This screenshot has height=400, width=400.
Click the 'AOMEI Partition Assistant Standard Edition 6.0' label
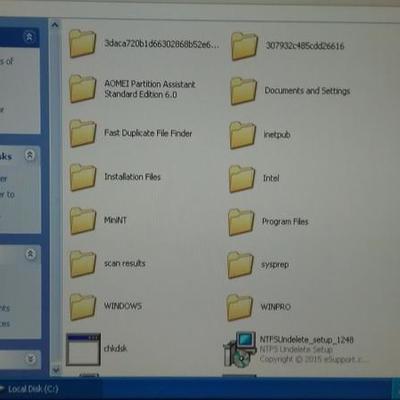(150, 89)
